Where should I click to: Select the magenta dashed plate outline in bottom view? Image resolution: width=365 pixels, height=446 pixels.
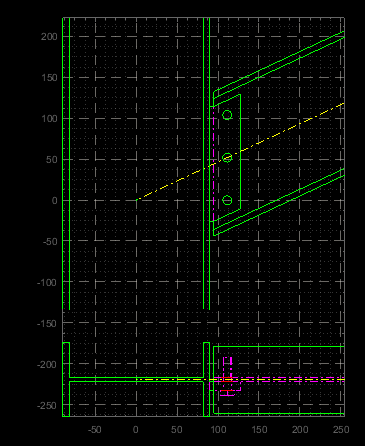coord(225,384)
